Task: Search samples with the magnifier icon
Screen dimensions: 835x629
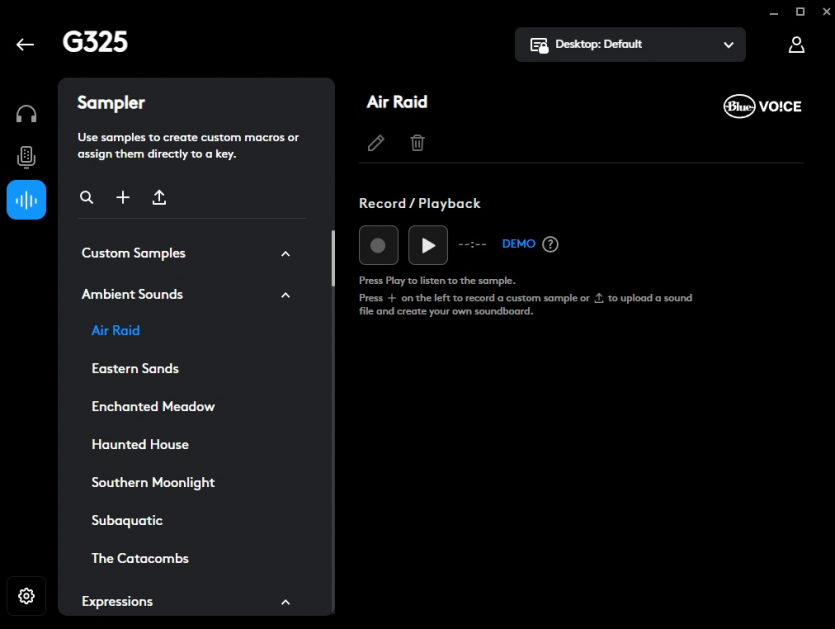Action: [87, 198]
